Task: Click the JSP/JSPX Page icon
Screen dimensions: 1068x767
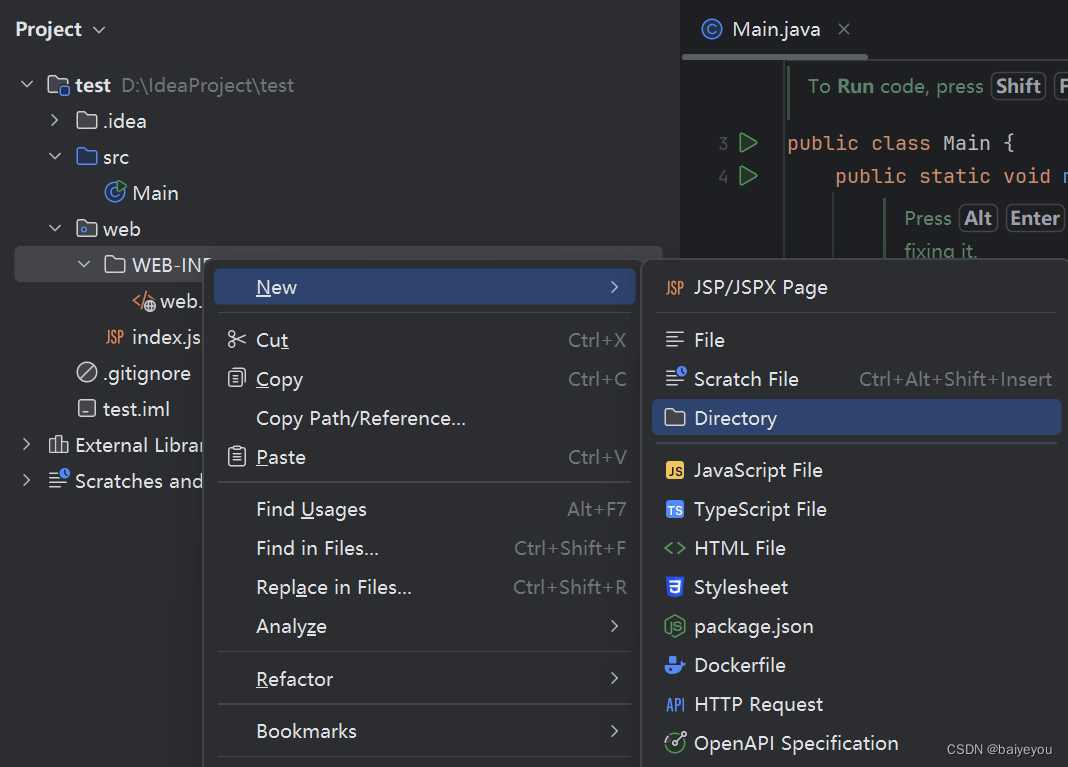Action: (675, 288)
